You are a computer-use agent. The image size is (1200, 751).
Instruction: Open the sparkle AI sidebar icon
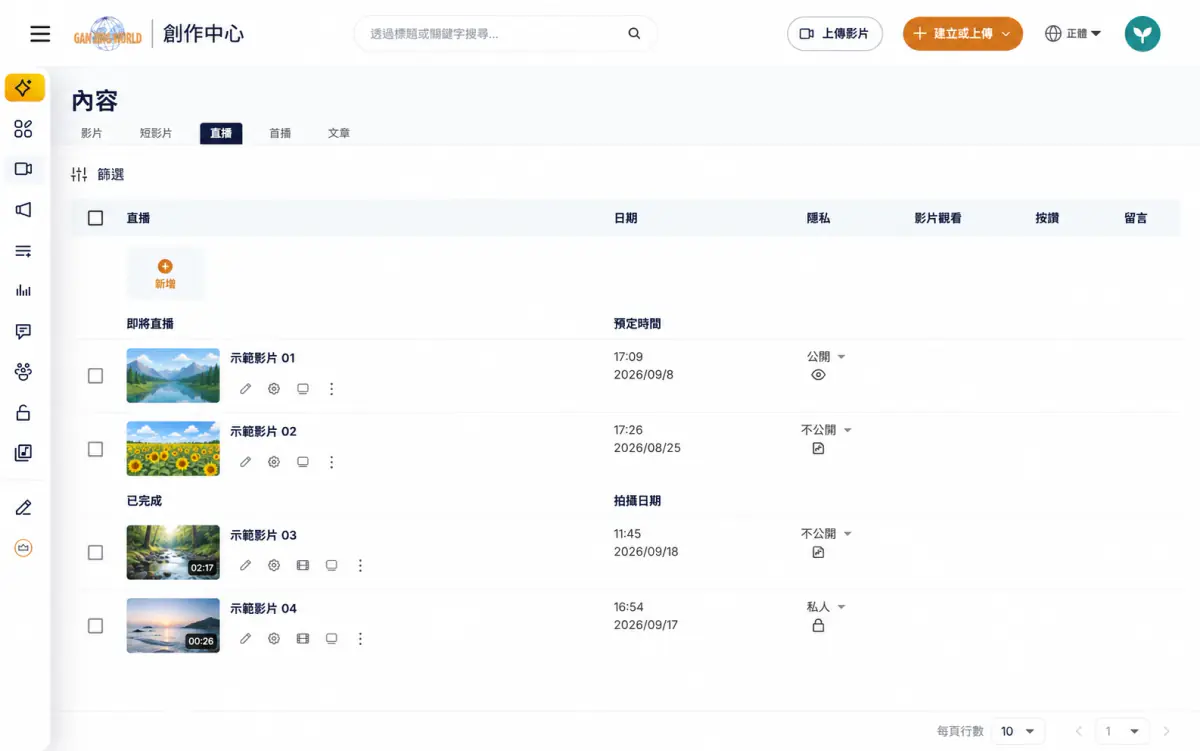(24, 88)
